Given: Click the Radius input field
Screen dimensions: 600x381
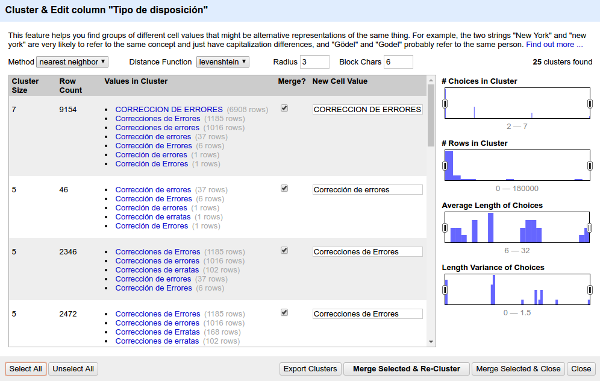Looking at the screenshot, I should coord(315,62).
